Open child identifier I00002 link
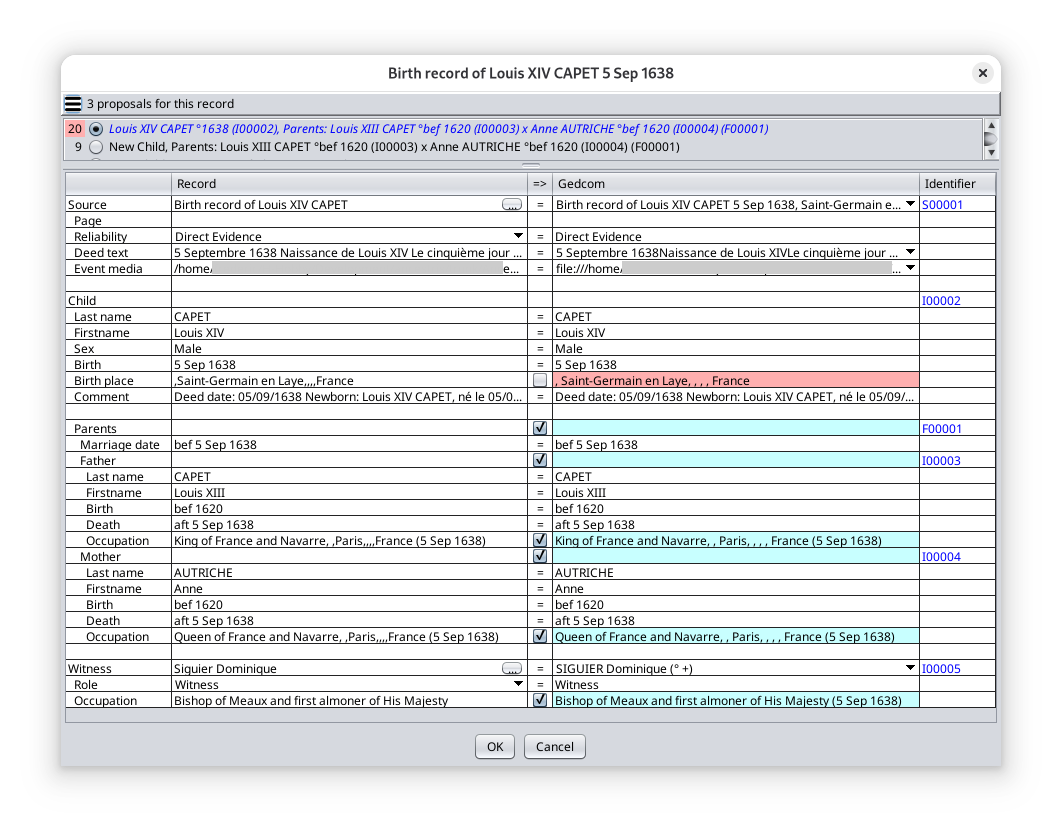 coord(941,301)
